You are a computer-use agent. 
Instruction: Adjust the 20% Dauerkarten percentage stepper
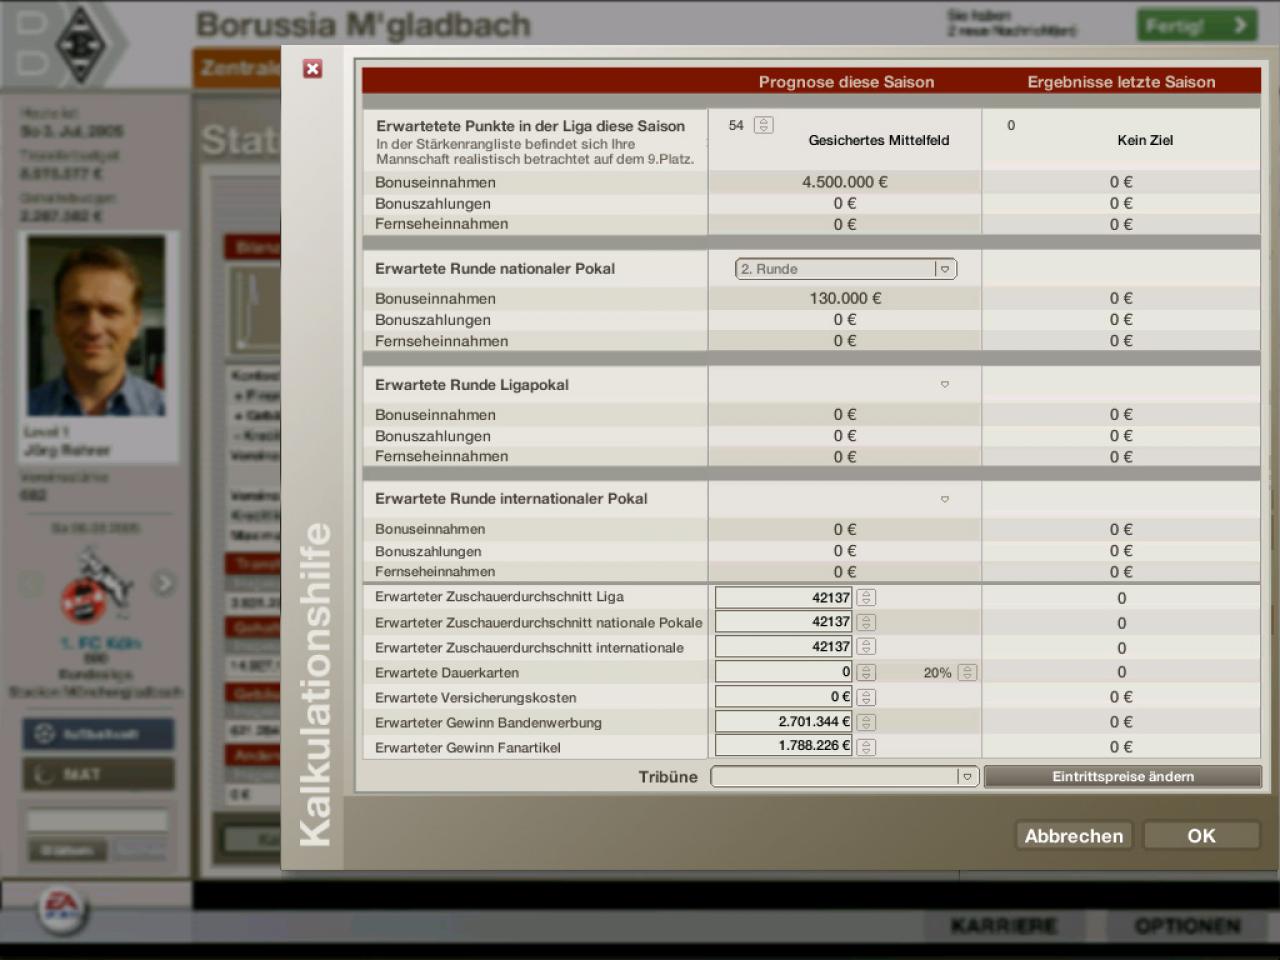tap(967, 672)
